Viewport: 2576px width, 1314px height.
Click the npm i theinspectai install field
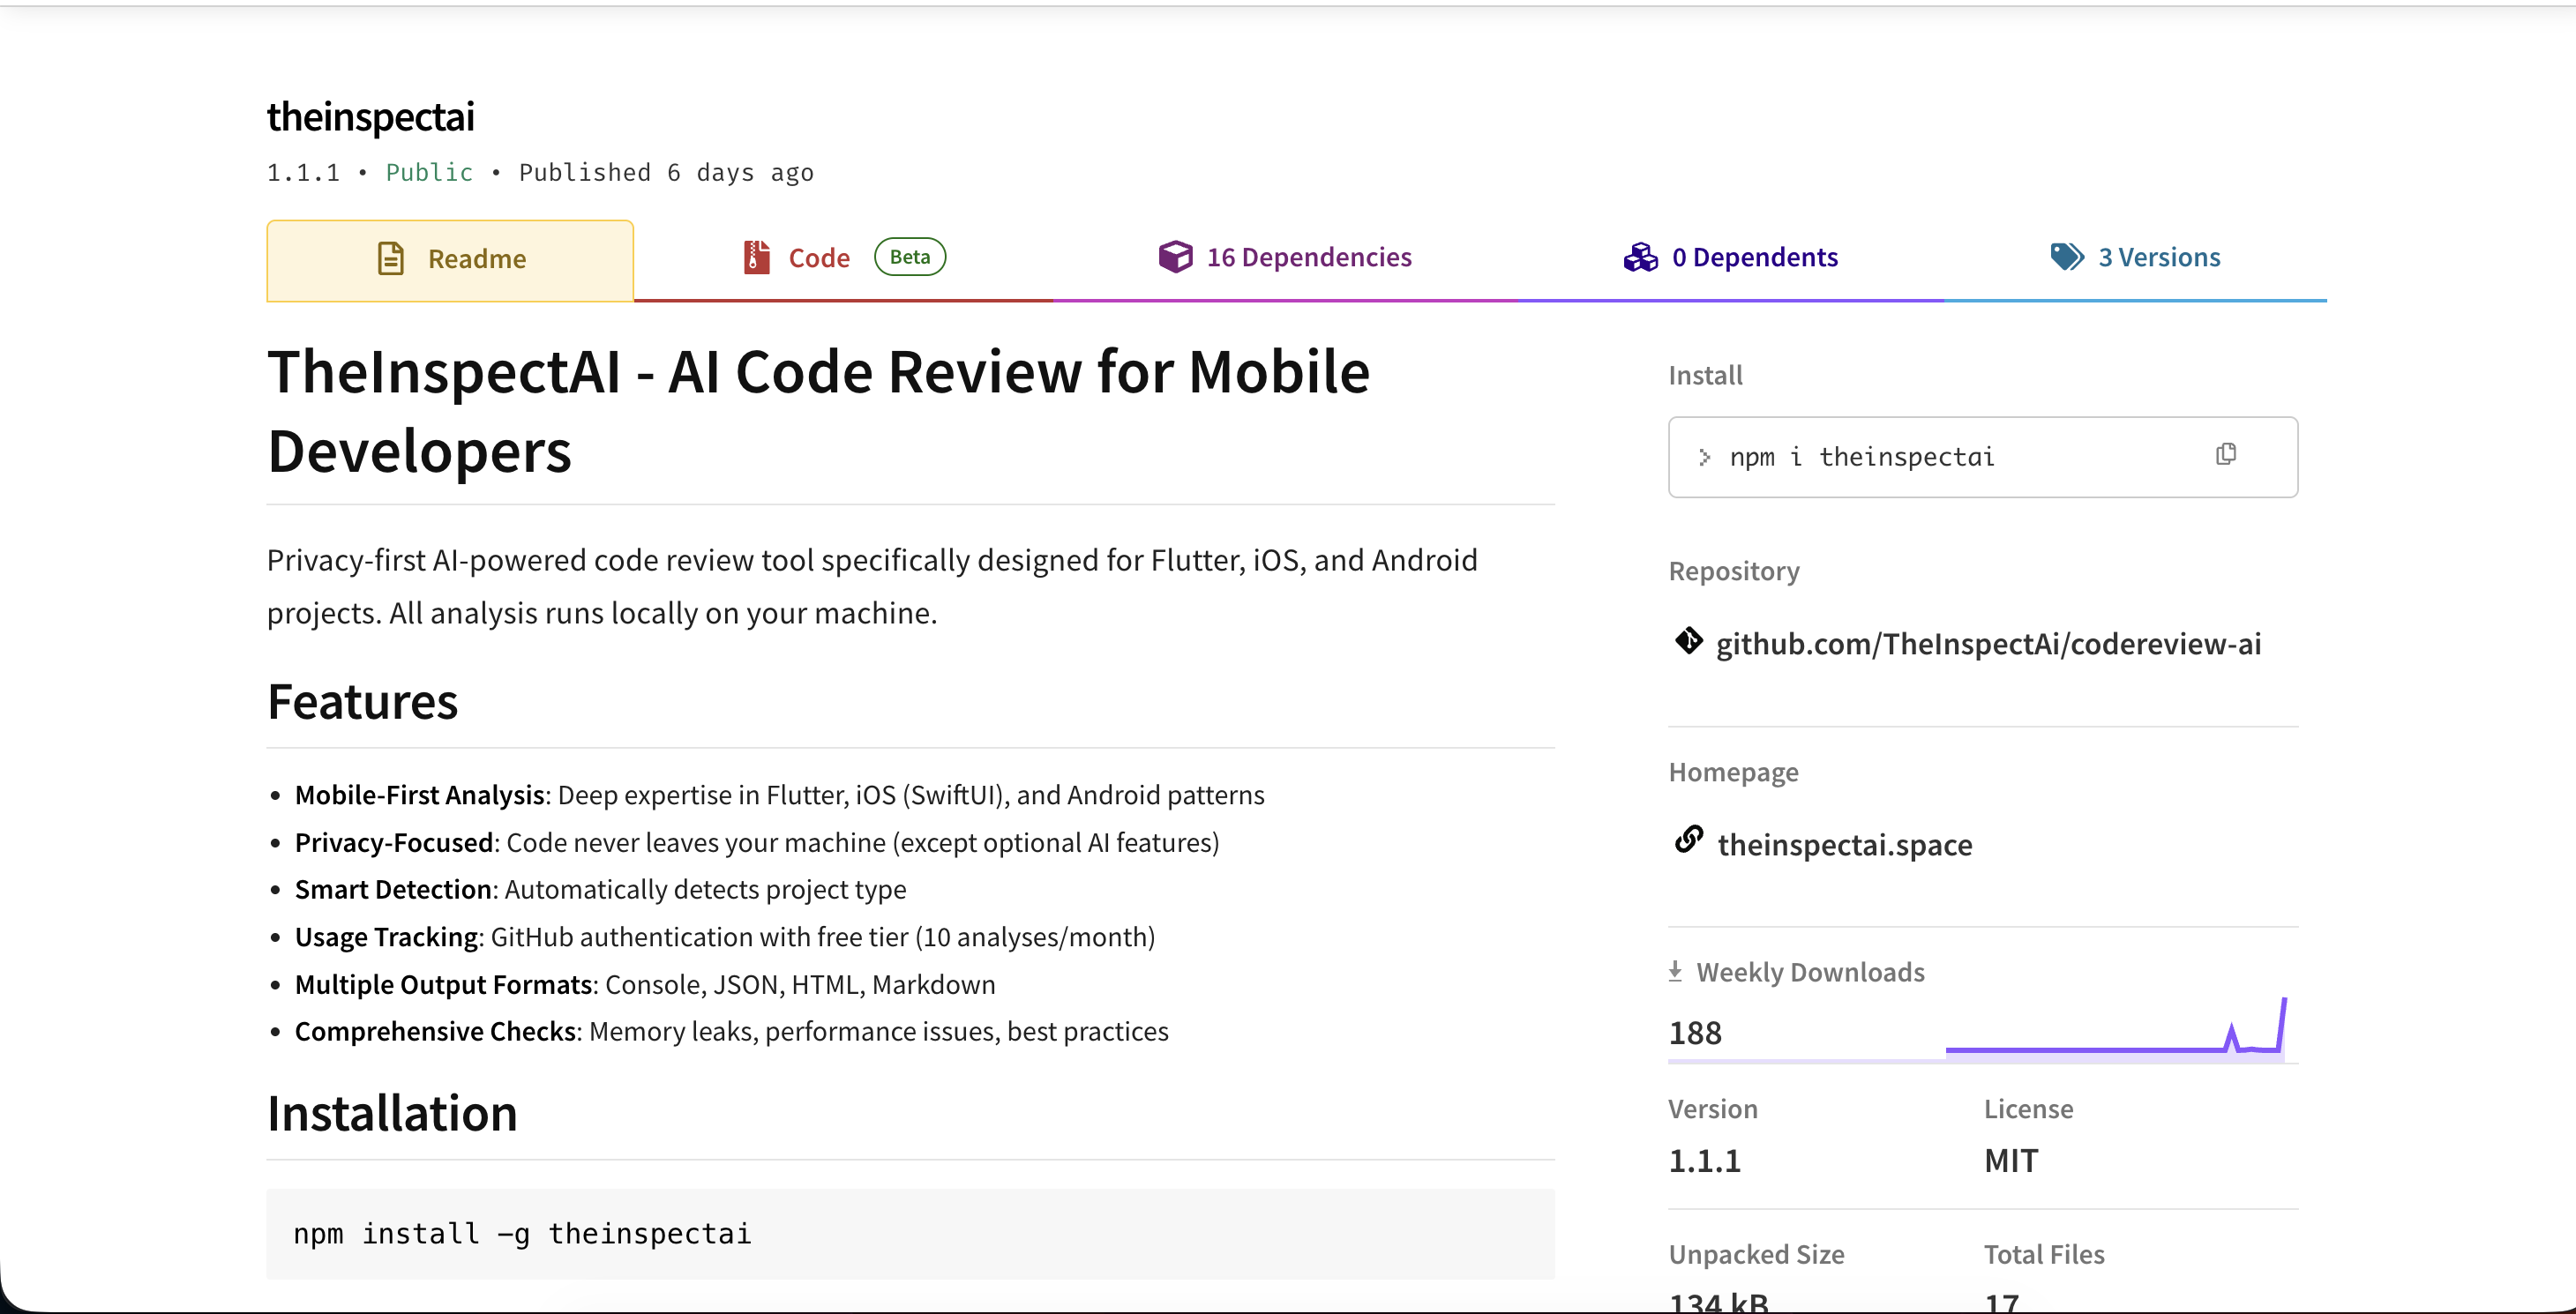click(1983, 457)
